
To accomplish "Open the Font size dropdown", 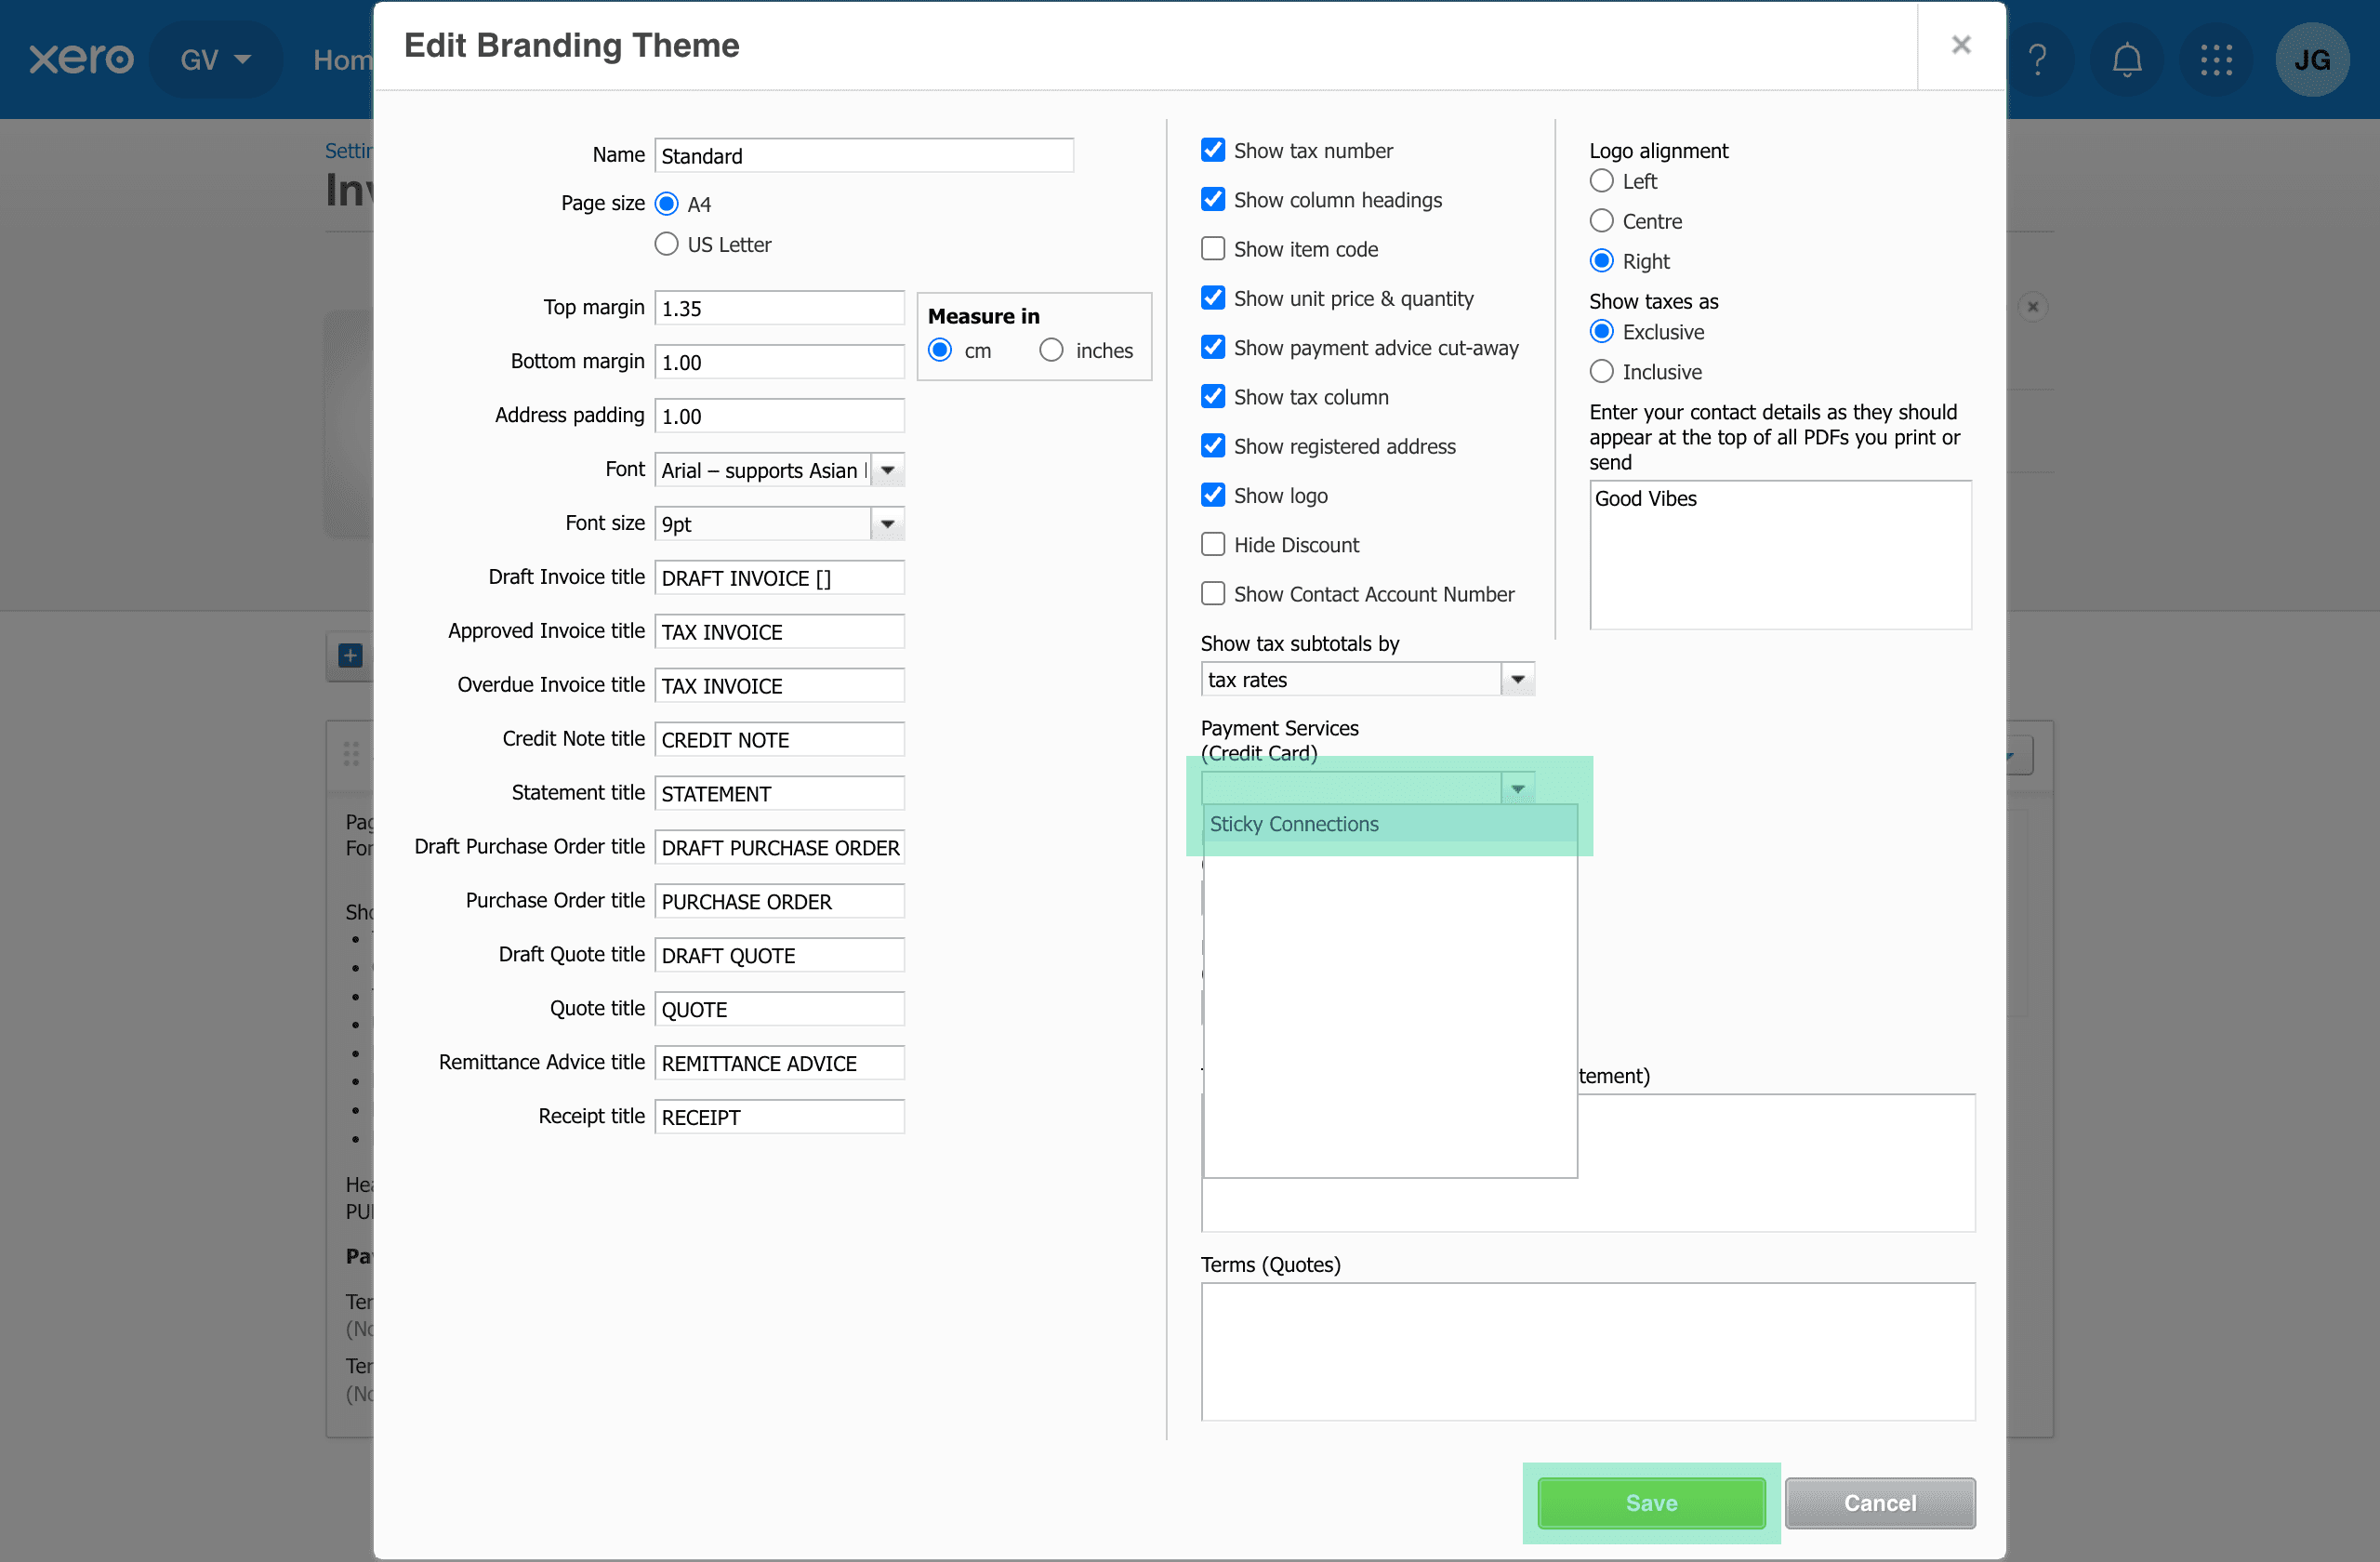I will click(x=887, y=524).
